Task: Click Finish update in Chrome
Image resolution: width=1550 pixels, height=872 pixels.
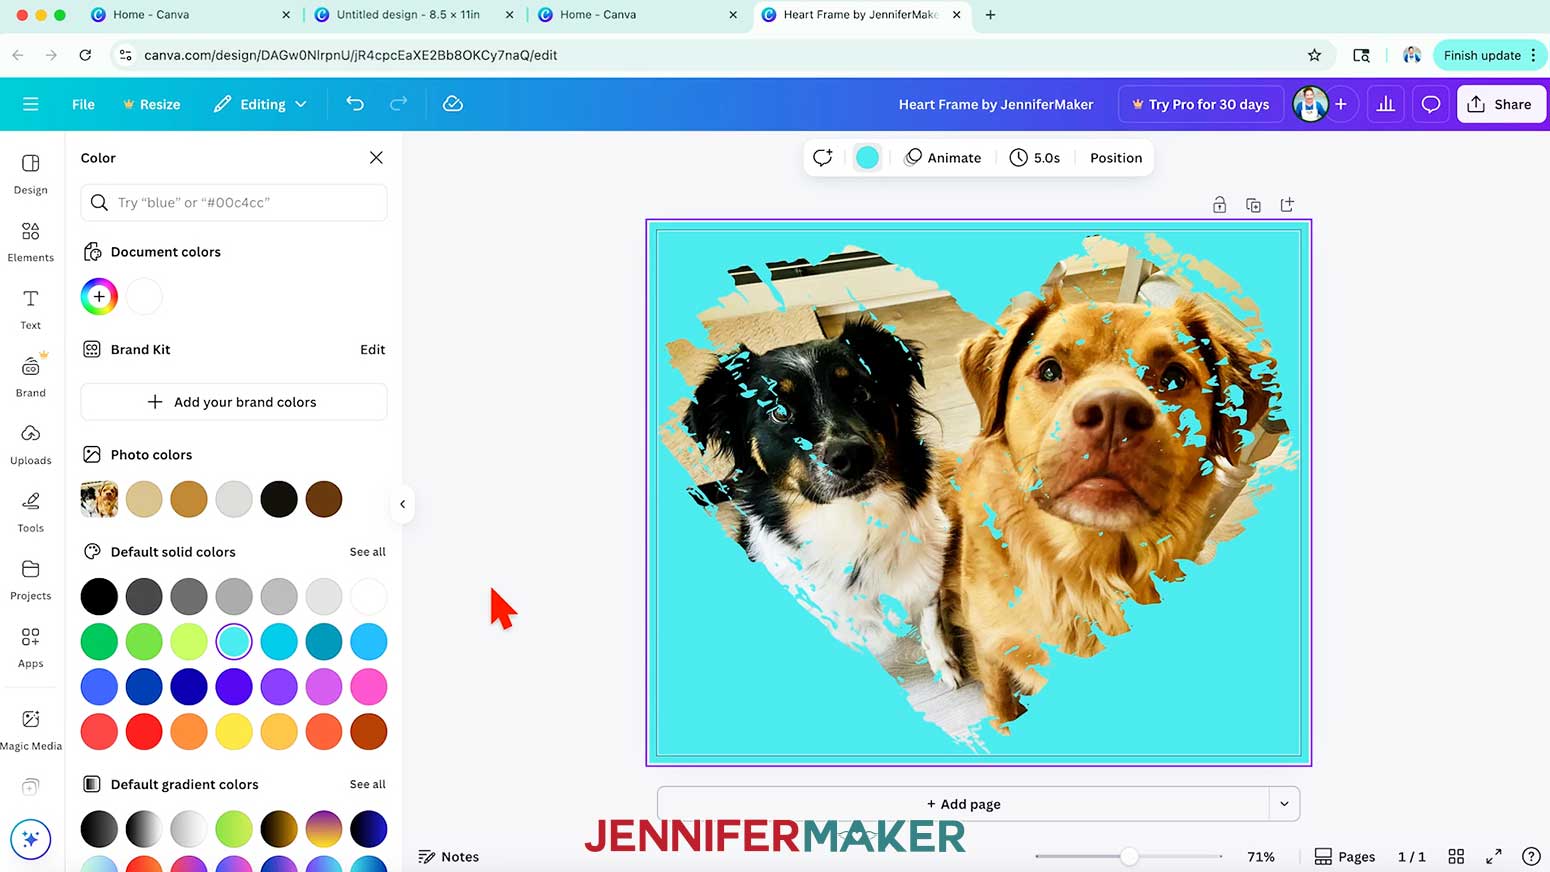Action: tap(1490, 55)
